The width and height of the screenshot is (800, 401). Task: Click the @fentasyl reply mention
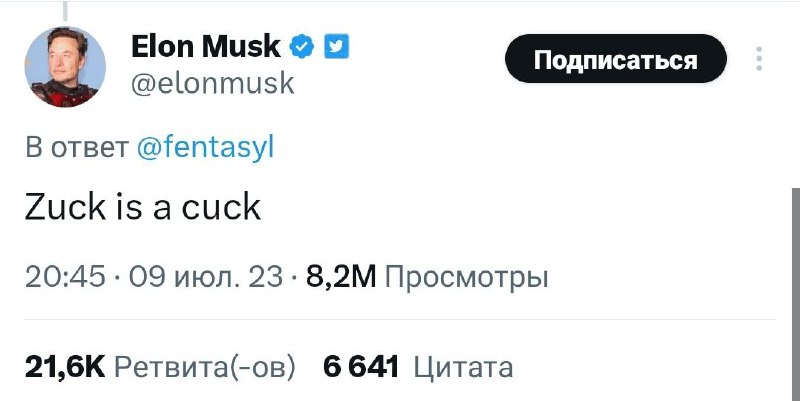click(x=204, y=149)
